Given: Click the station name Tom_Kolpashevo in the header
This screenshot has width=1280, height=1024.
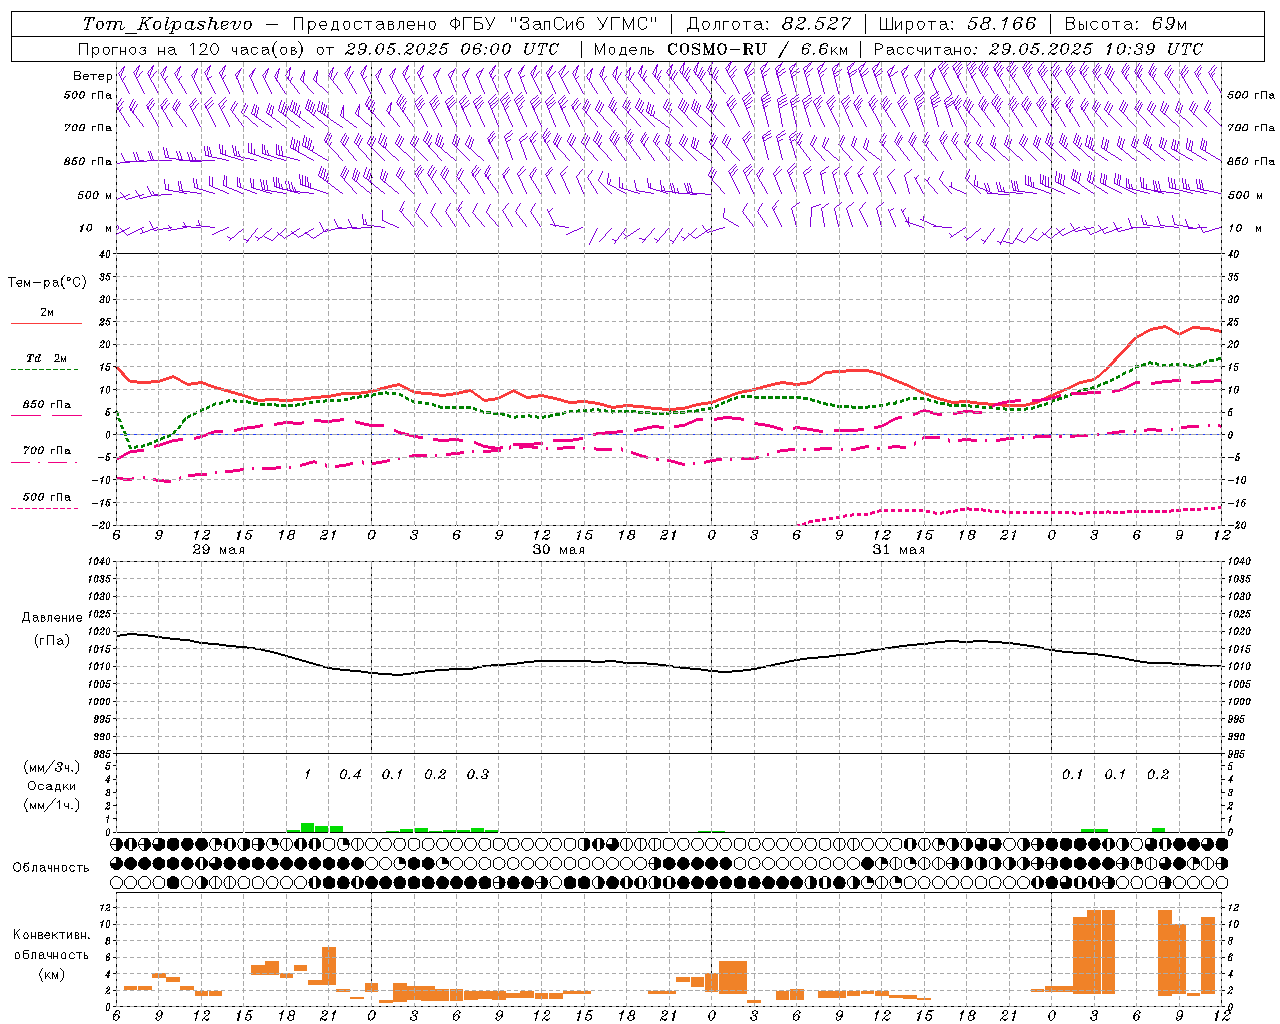Looking at the screenshot, I should [167, 24].
